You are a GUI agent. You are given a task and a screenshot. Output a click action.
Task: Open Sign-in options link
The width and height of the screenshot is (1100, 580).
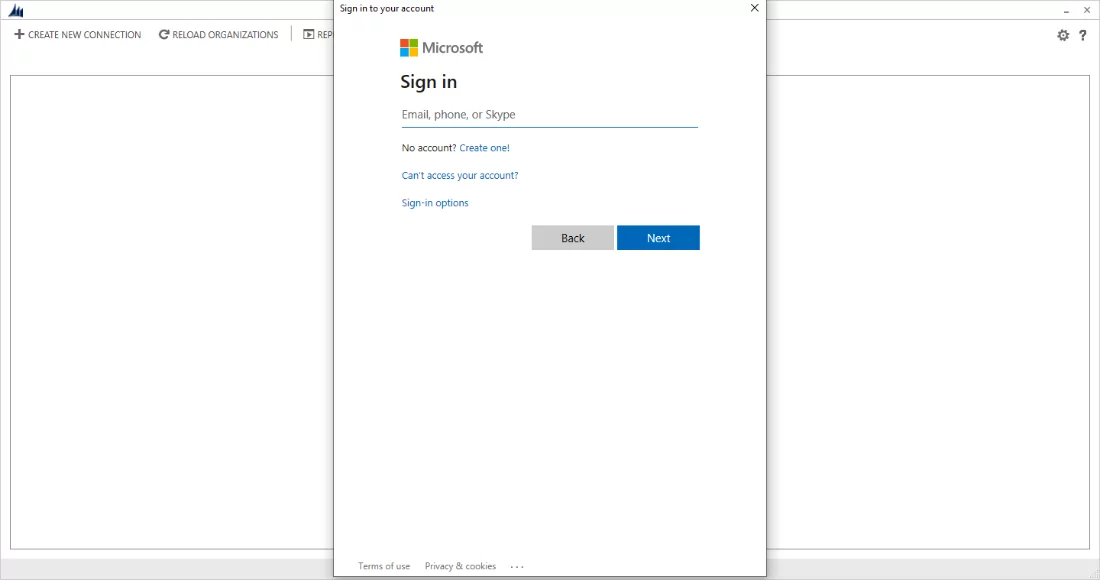[x=435, y=203]
